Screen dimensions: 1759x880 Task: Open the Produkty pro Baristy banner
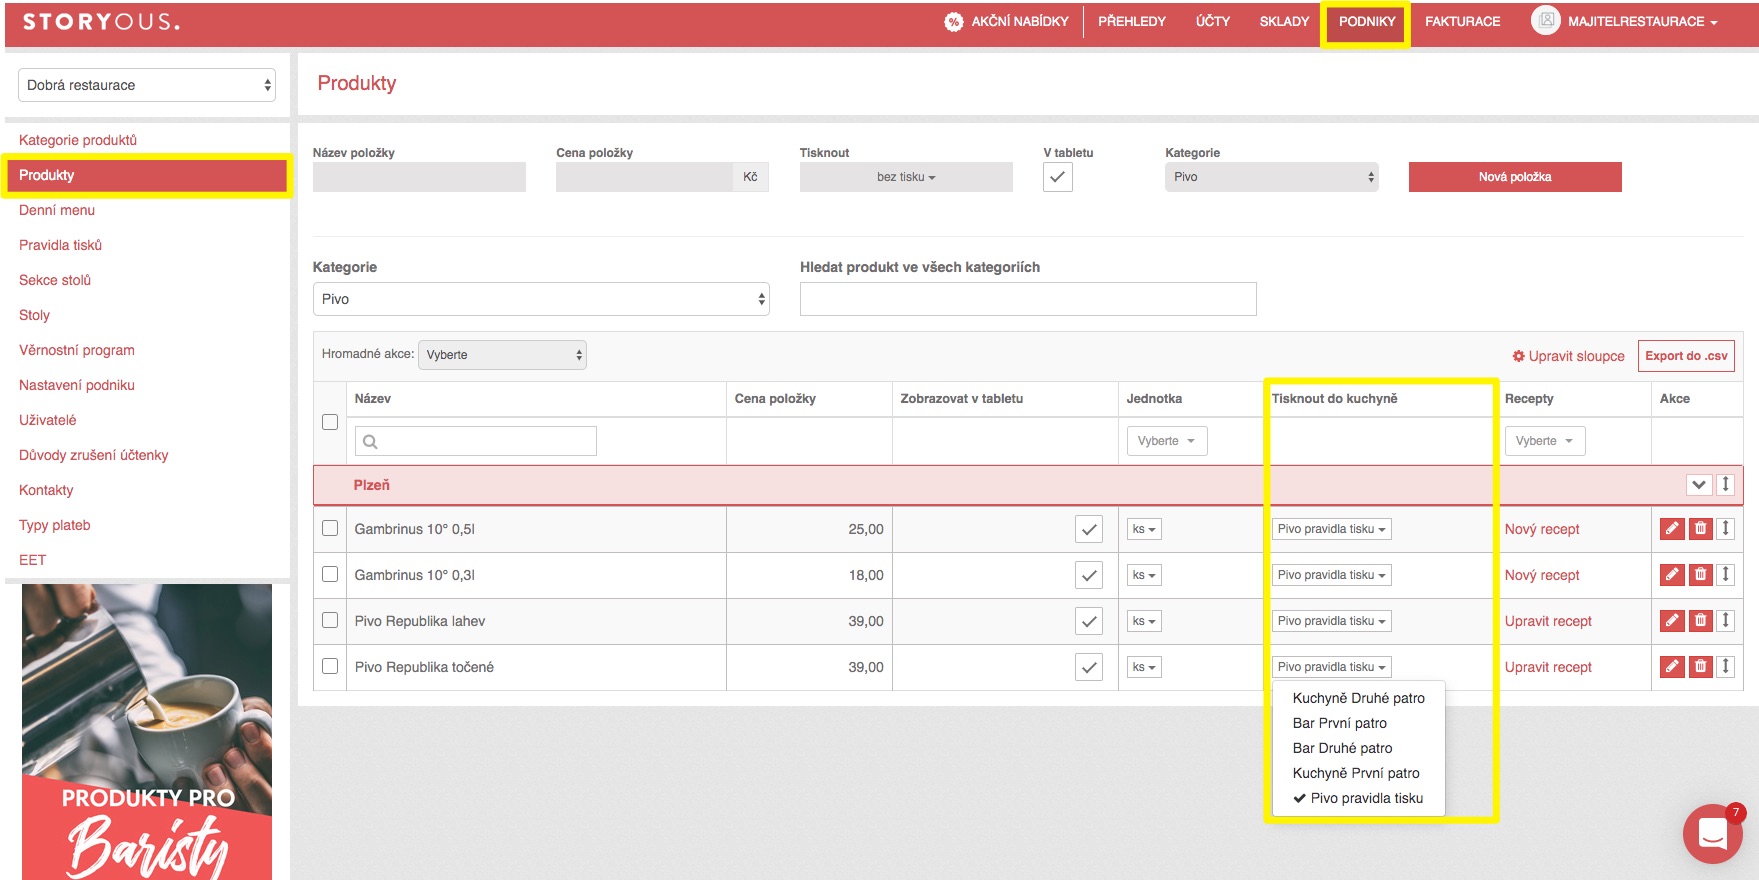(147, 732)
